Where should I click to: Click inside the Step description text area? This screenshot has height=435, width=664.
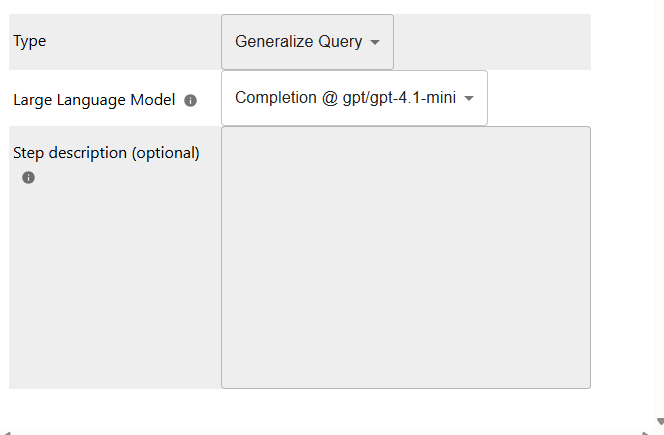405,257
